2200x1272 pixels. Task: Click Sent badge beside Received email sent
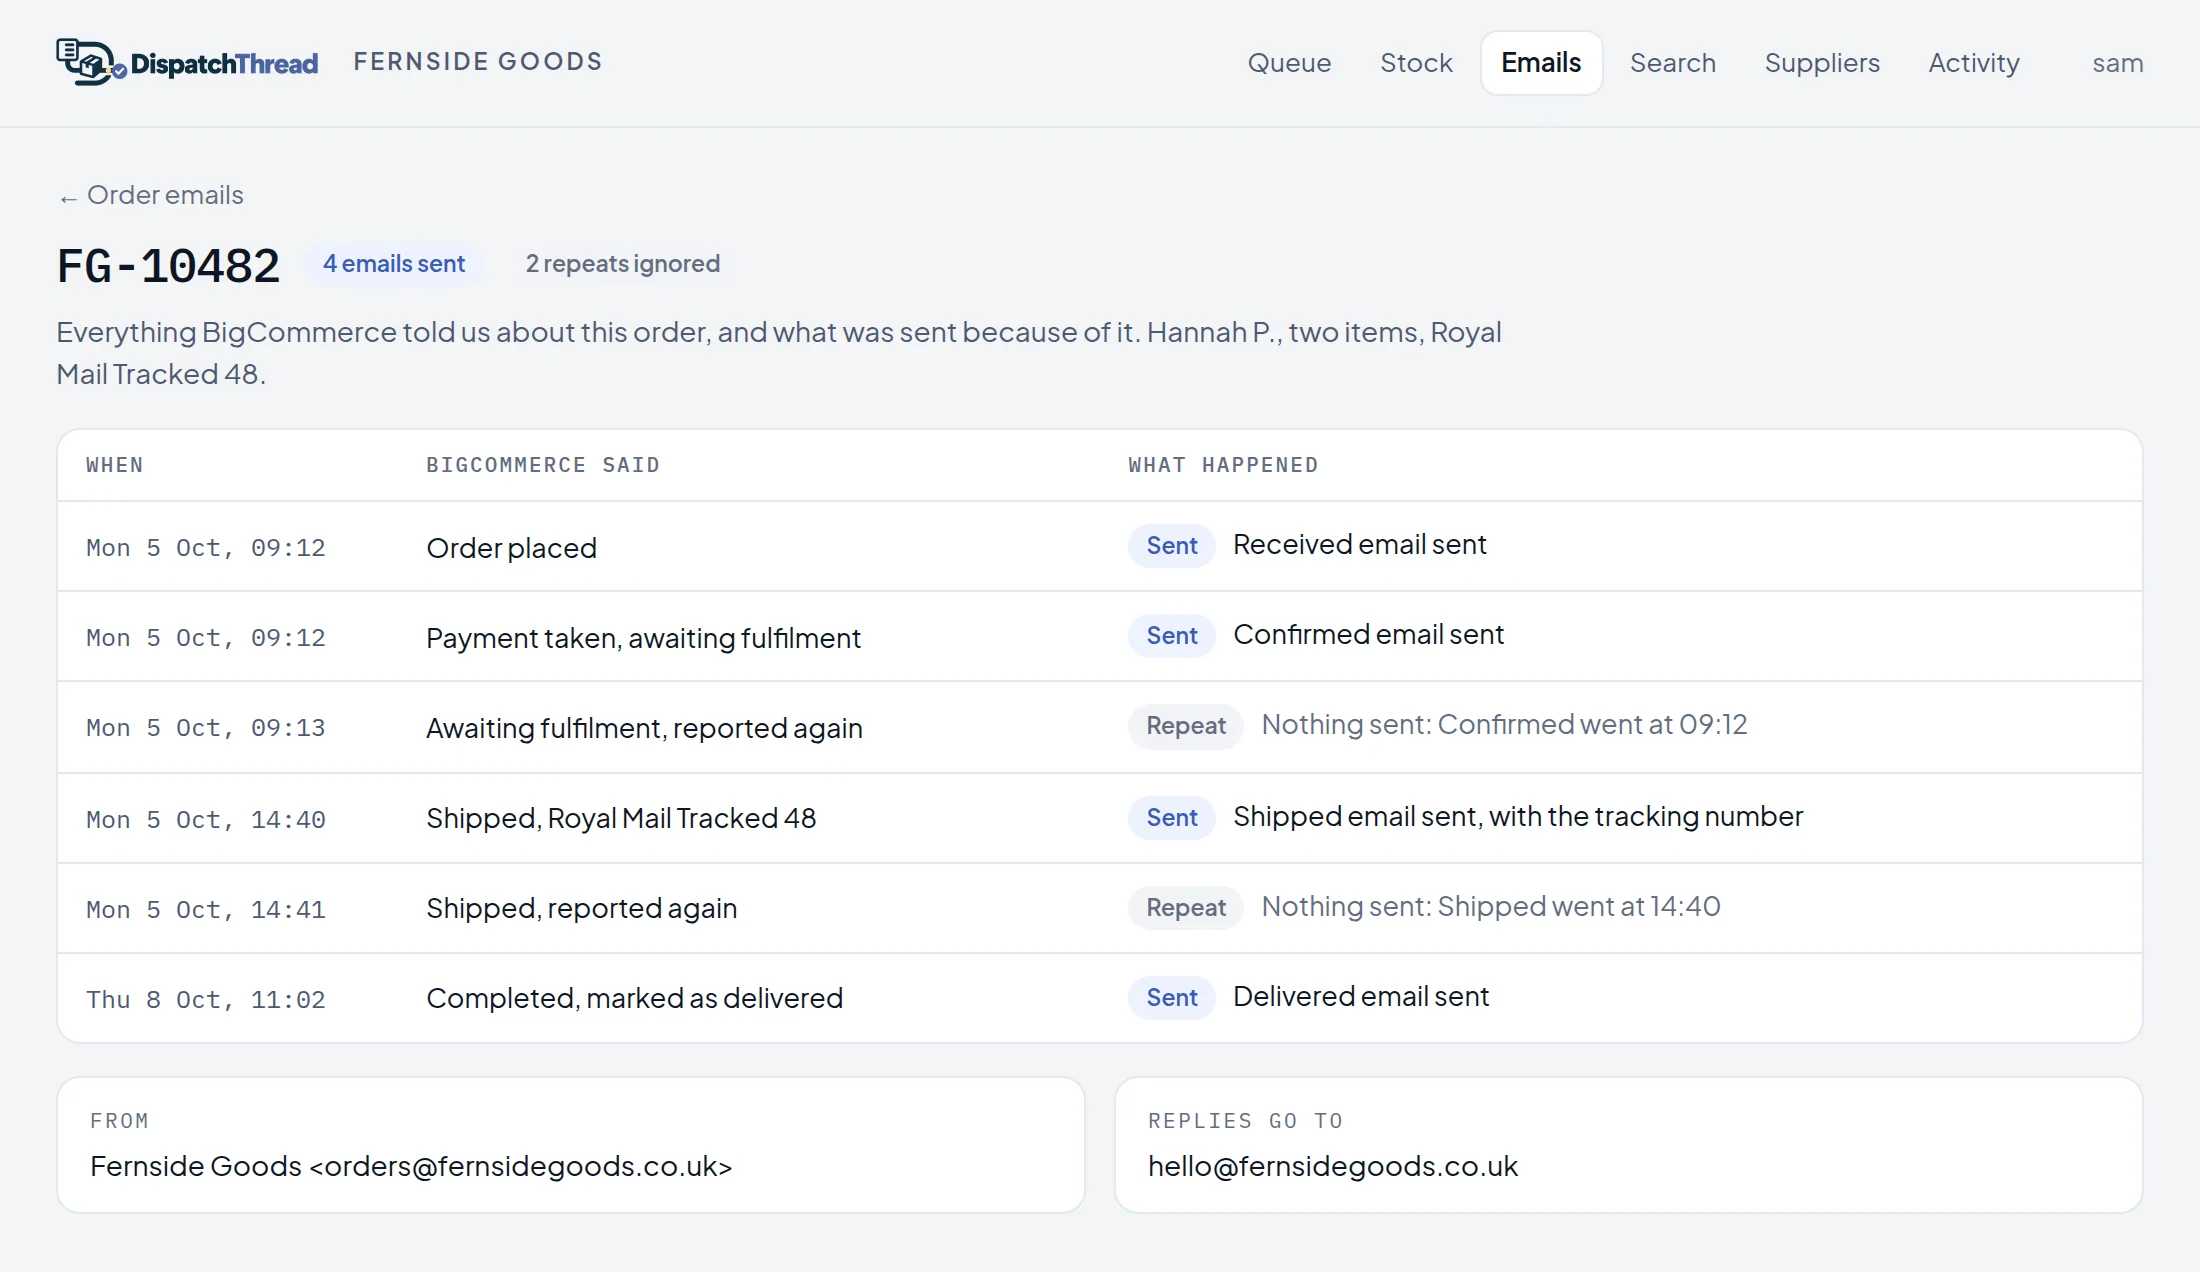click(1171, 546)
